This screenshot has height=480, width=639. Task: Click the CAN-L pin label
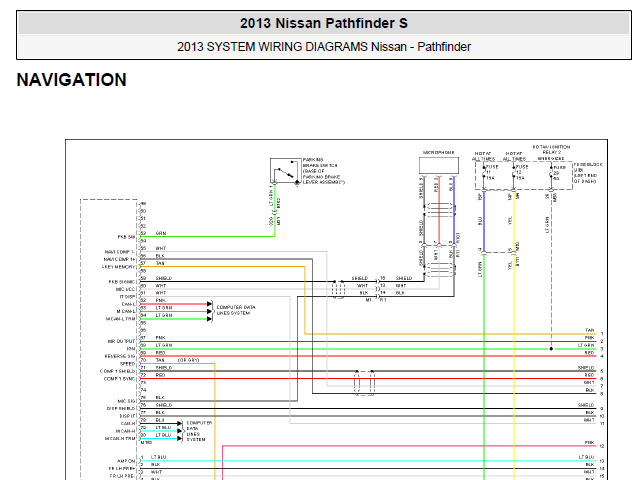[128, 304]
